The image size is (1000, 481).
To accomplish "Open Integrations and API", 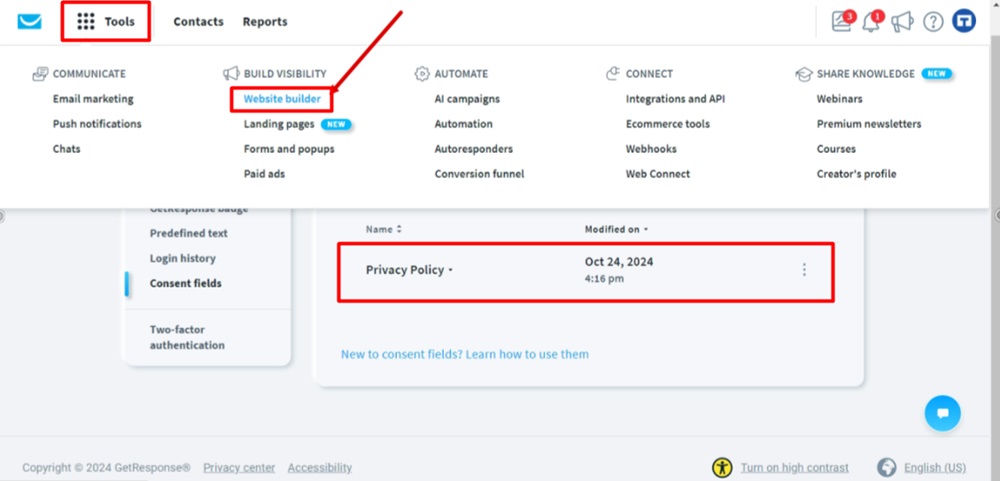I will (x=675, y=99).
